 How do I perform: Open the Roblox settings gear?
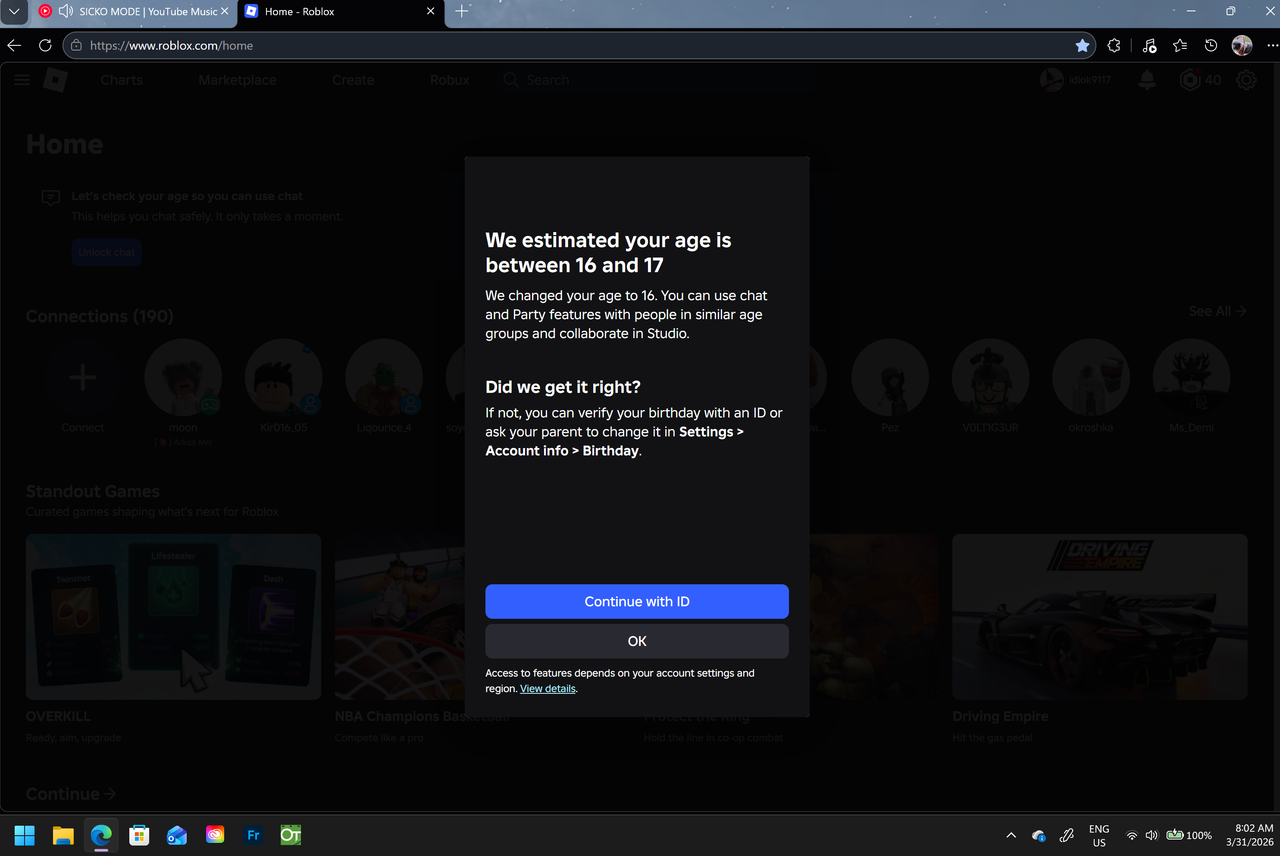click(1246, 80)
